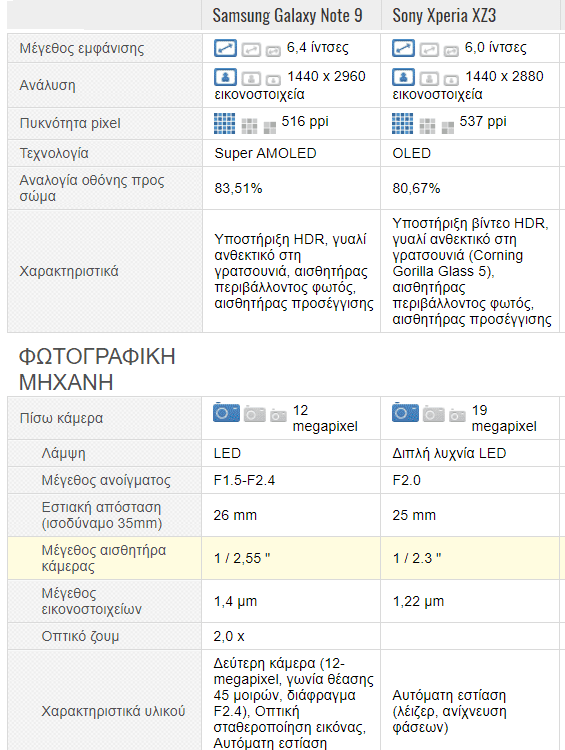This screenshot has height=750, width=565.
Task: Click the Αναλογία οθόνης προς σώμα label
Action: (x=92, y=188)
